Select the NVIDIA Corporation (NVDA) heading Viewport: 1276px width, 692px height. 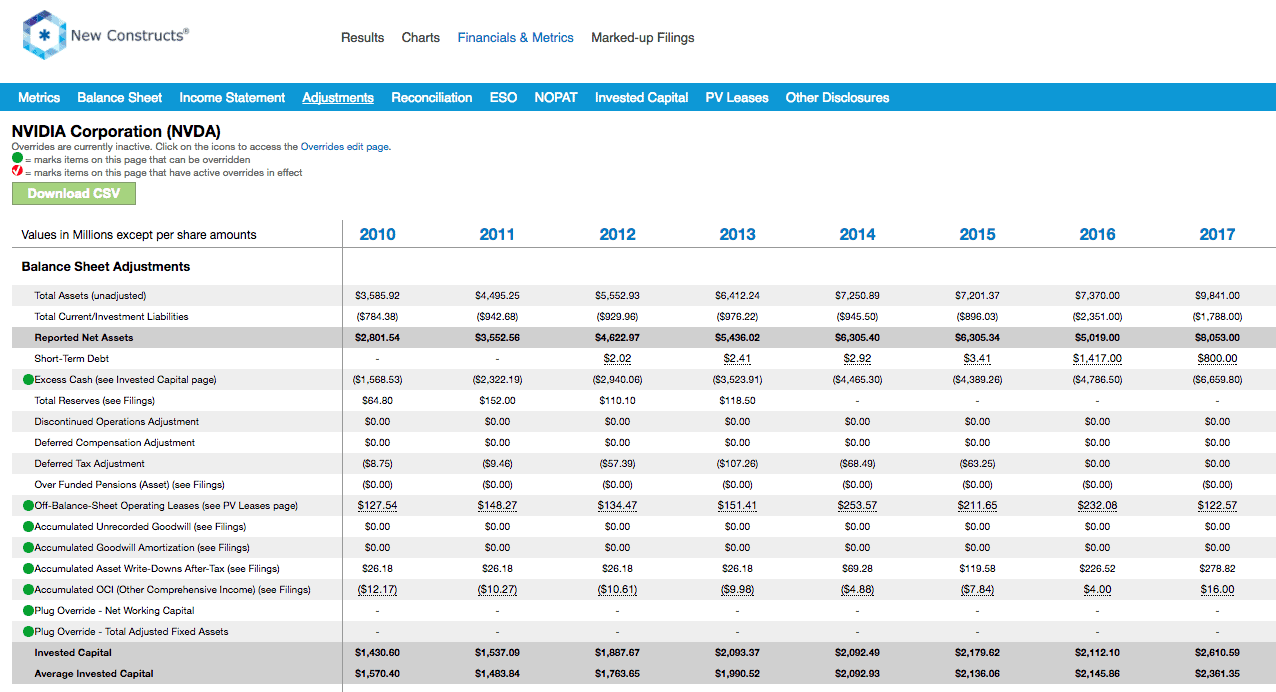(x=116, y=131)
